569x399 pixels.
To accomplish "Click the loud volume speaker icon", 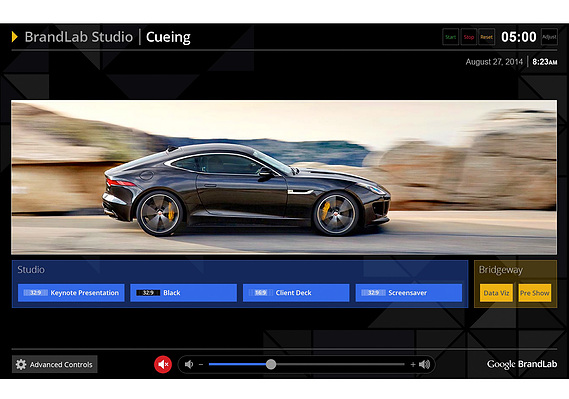I will [425, 364].
